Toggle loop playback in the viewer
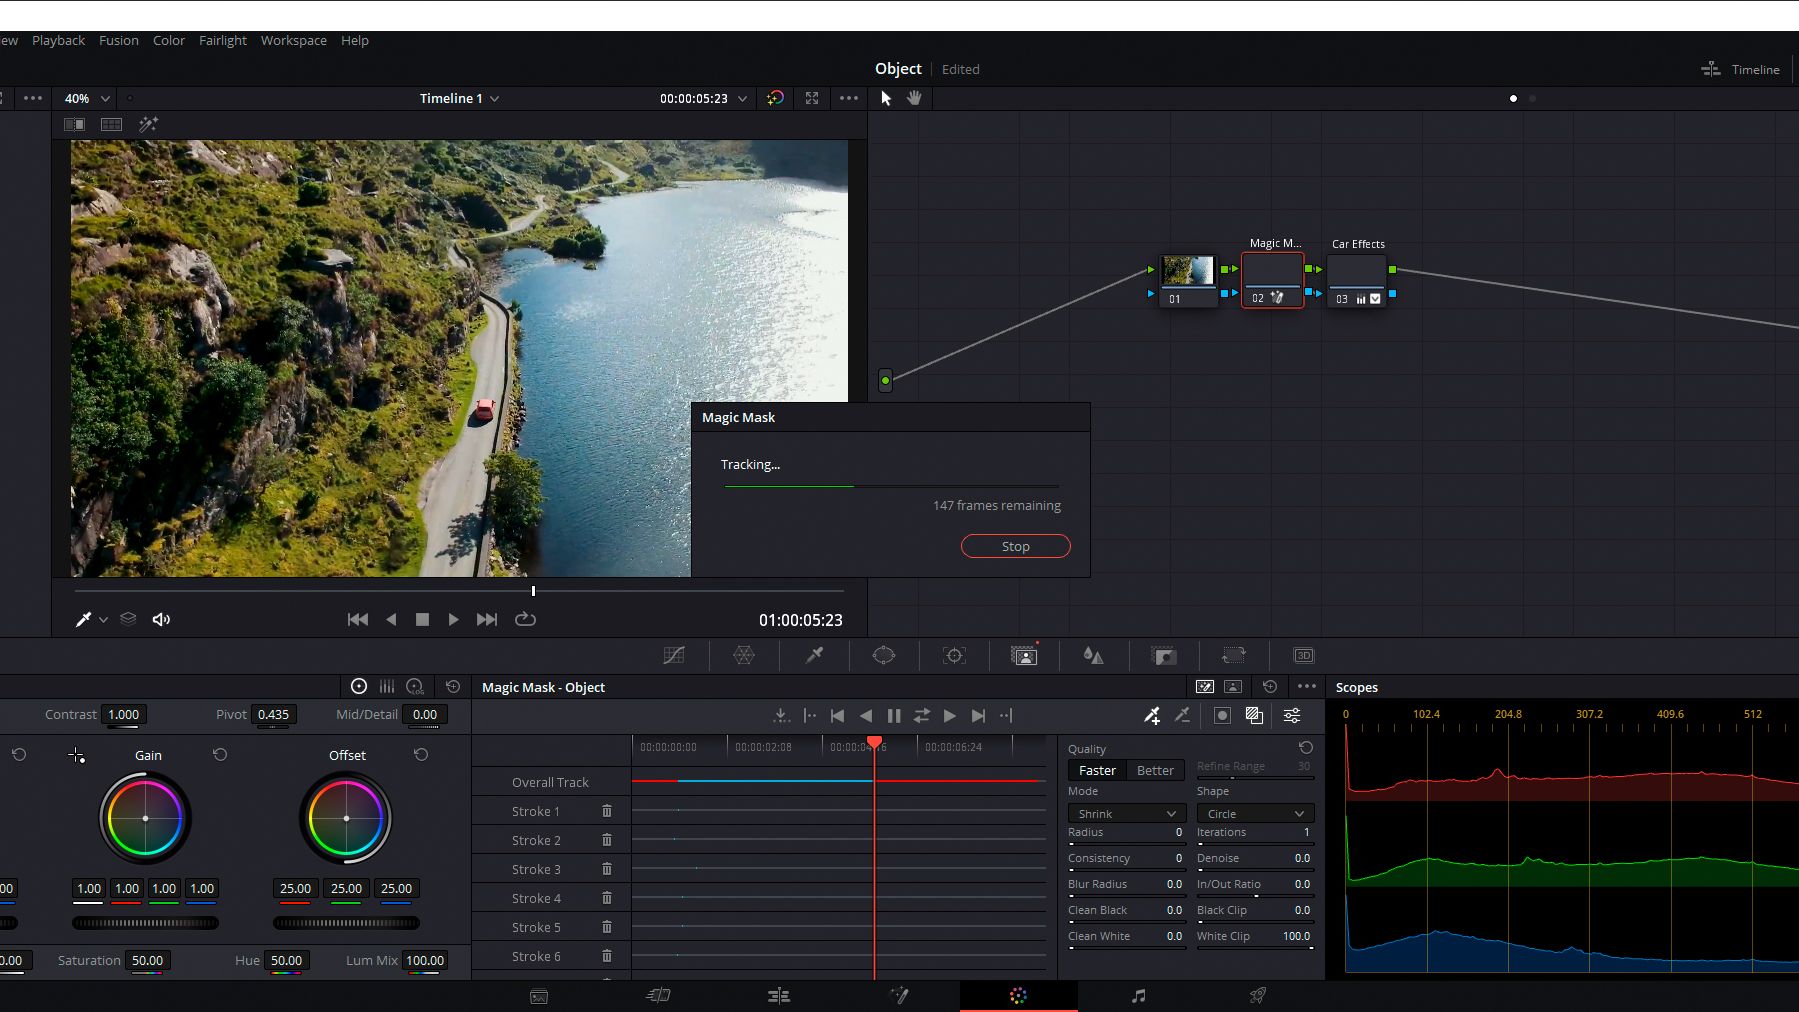1799x1012 pixels. tap(525, 620)
